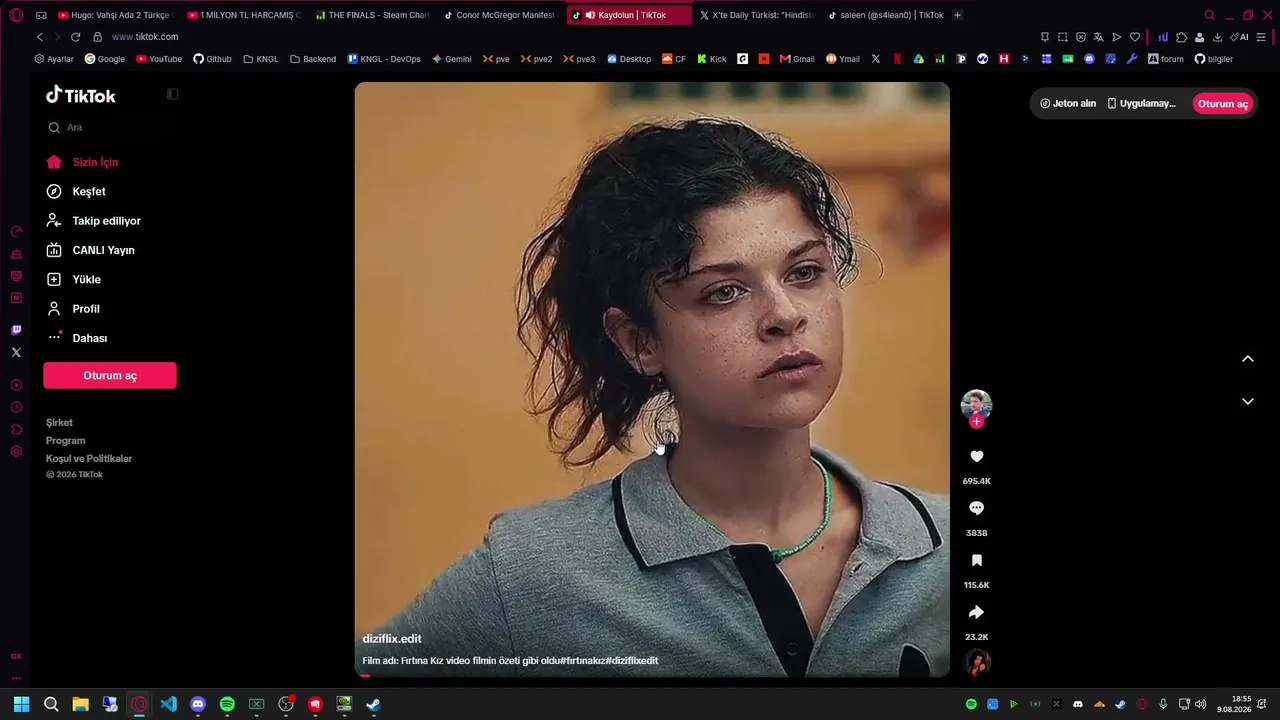Go to the next video with down chevron

1248,401
